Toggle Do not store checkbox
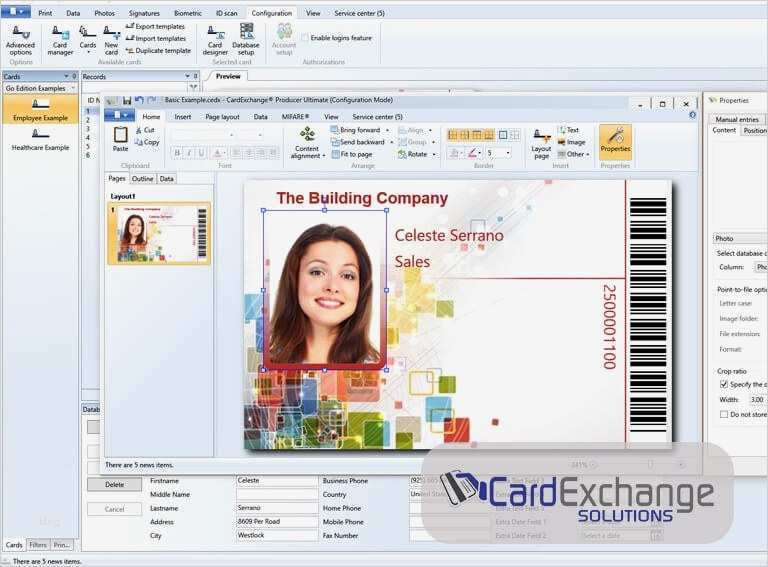768x567 pixels. [x=724, y=414]
